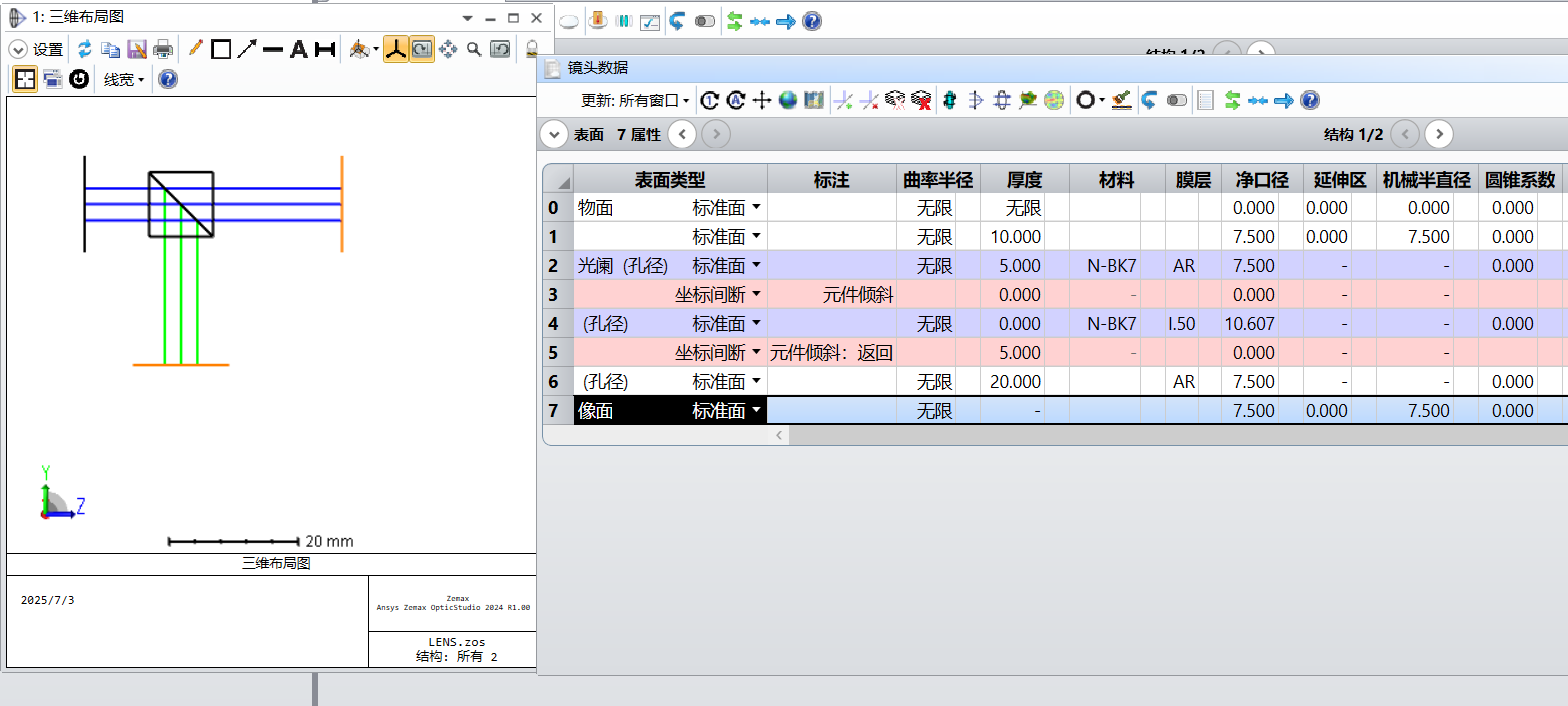The width and height of the screenshot is (1568, 706).
Task: Open surface type dropdown for row 0 物面
Action: (x=756, y=208)
